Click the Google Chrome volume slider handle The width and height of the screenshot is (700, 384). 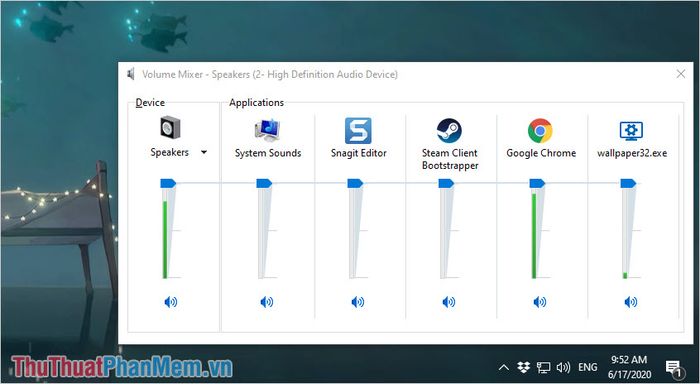point(538,183)
